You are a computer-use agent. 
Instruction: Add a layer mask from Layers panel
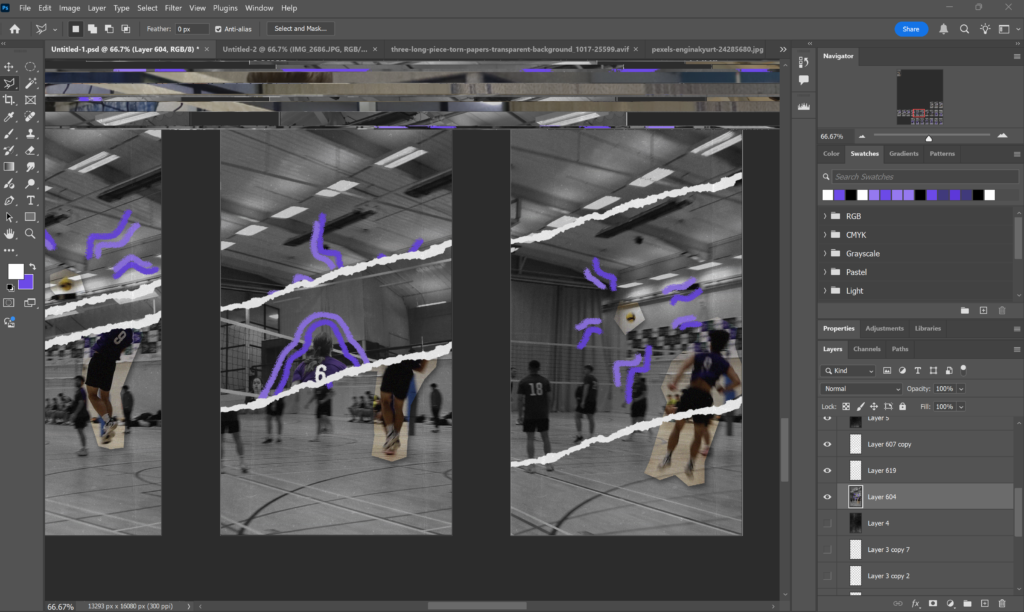click(932, 603)
